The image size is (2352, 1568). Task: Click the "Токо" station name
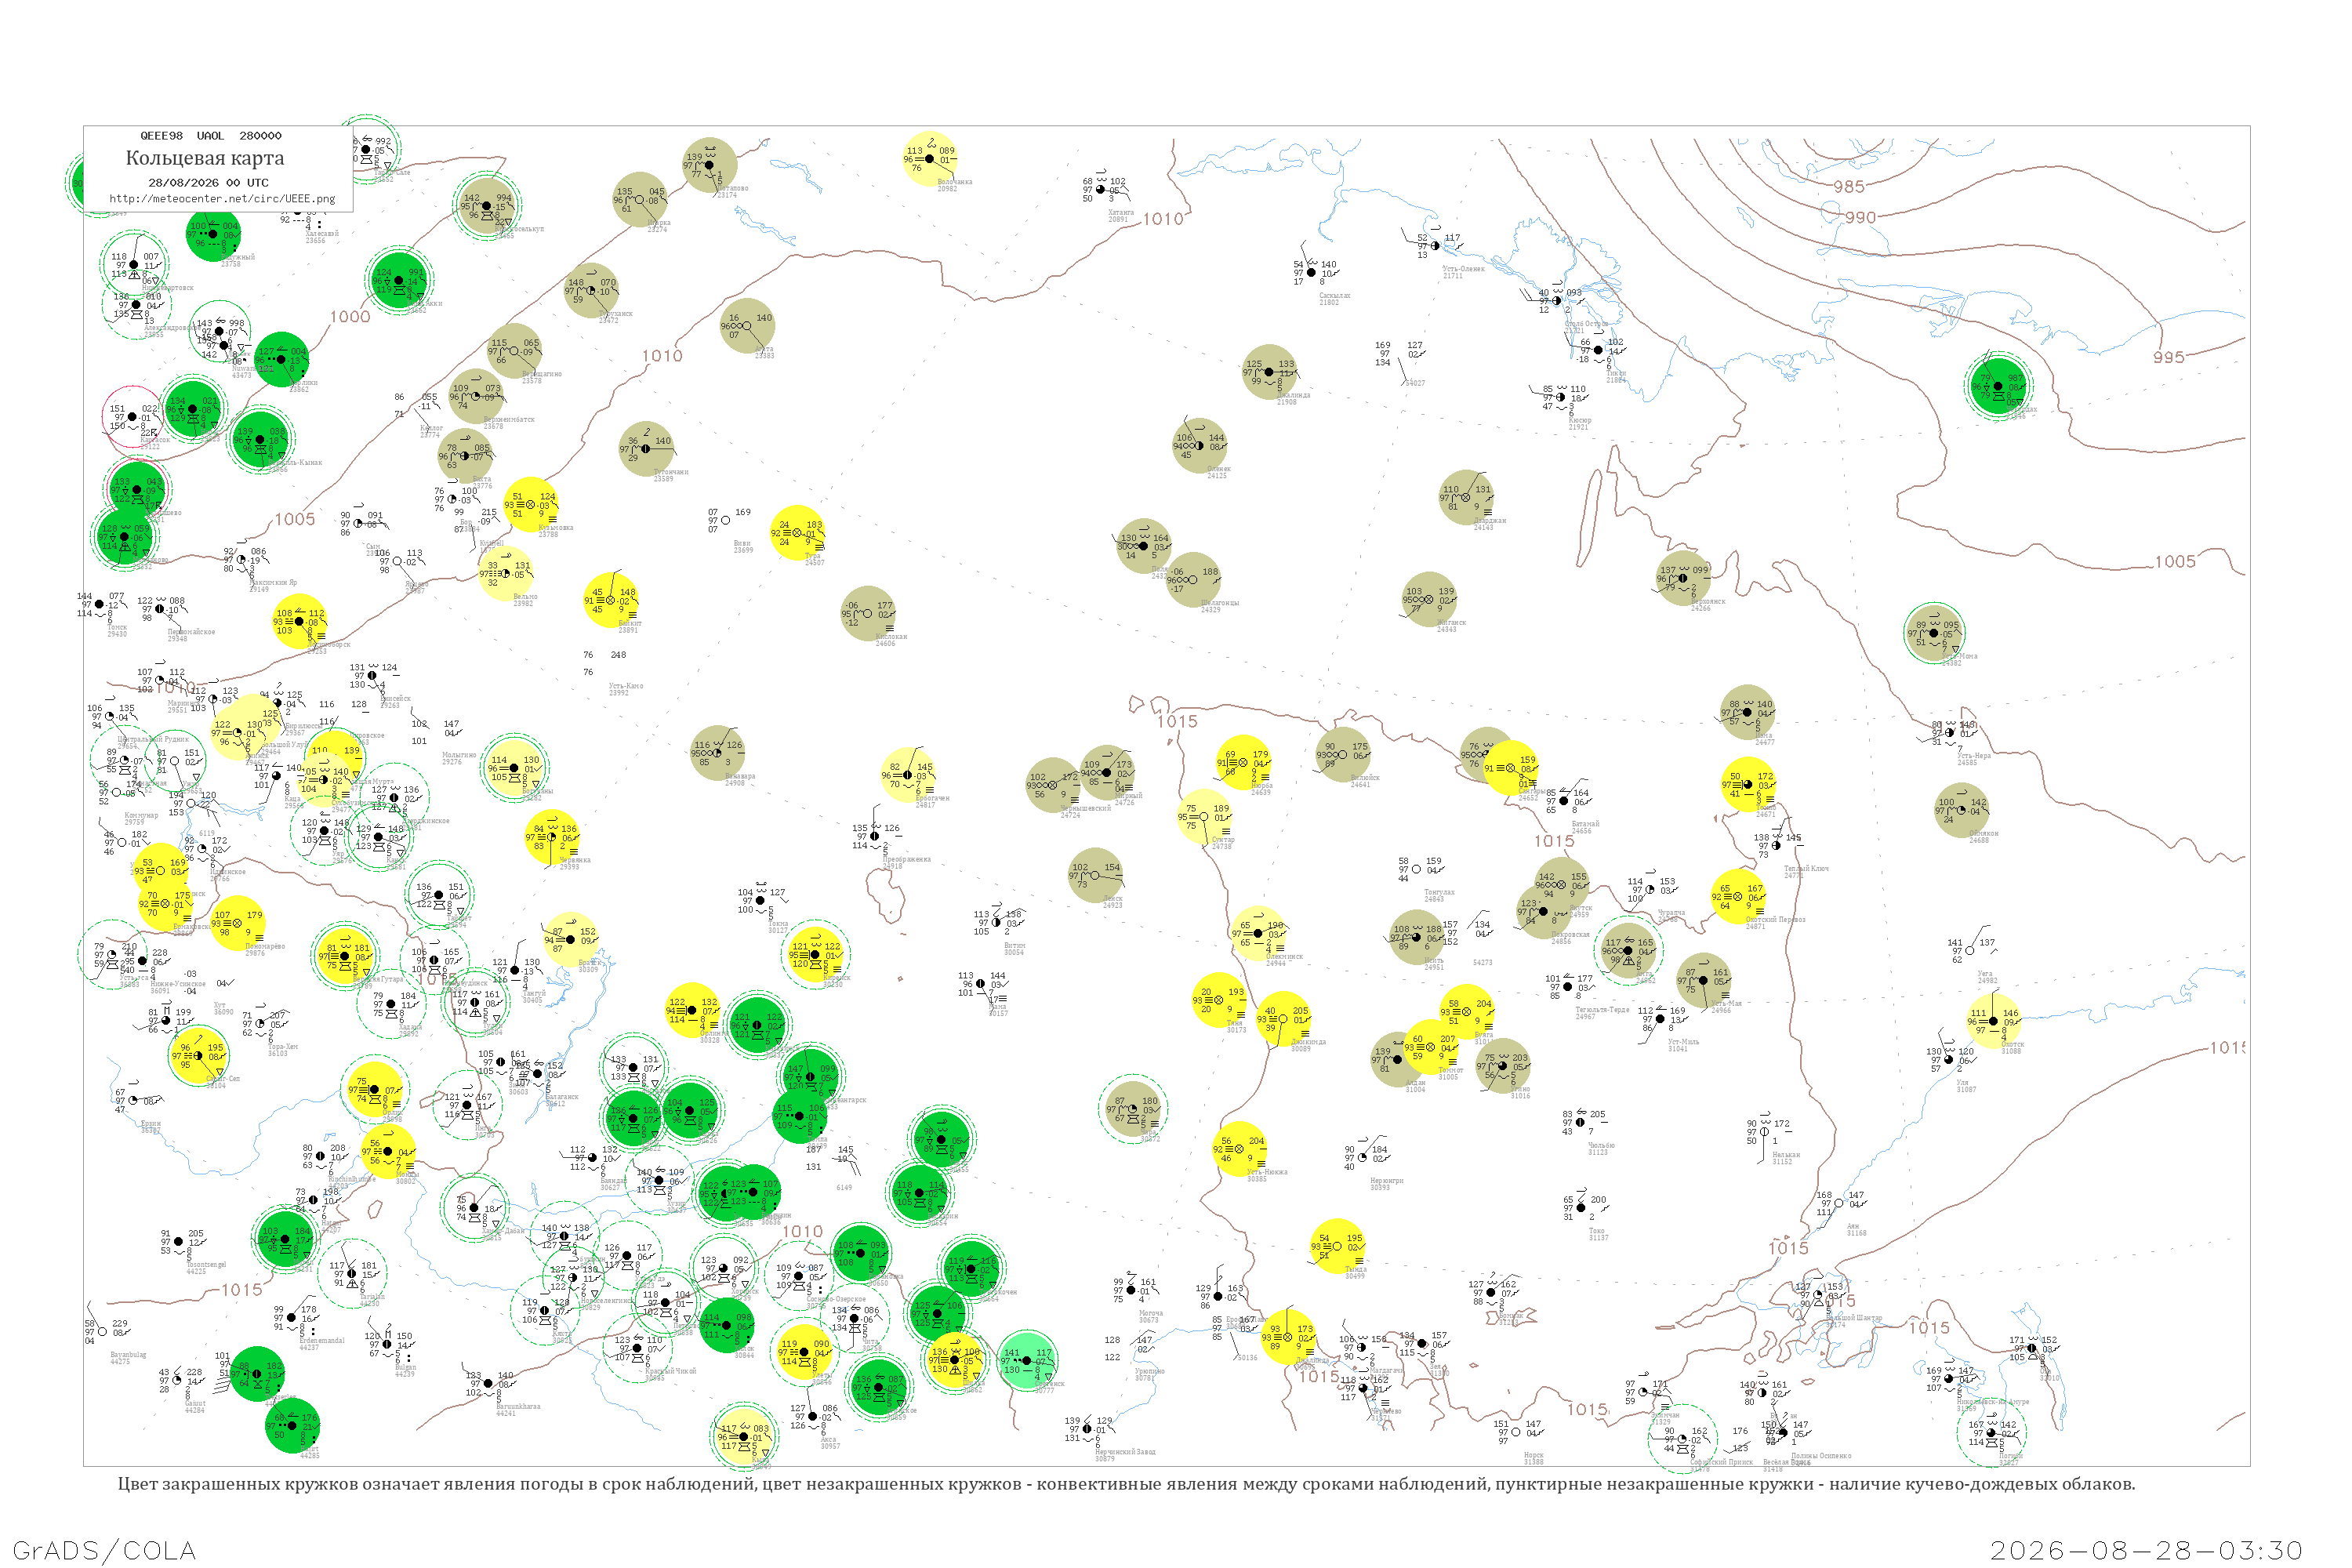(x=1597, y=1230)
